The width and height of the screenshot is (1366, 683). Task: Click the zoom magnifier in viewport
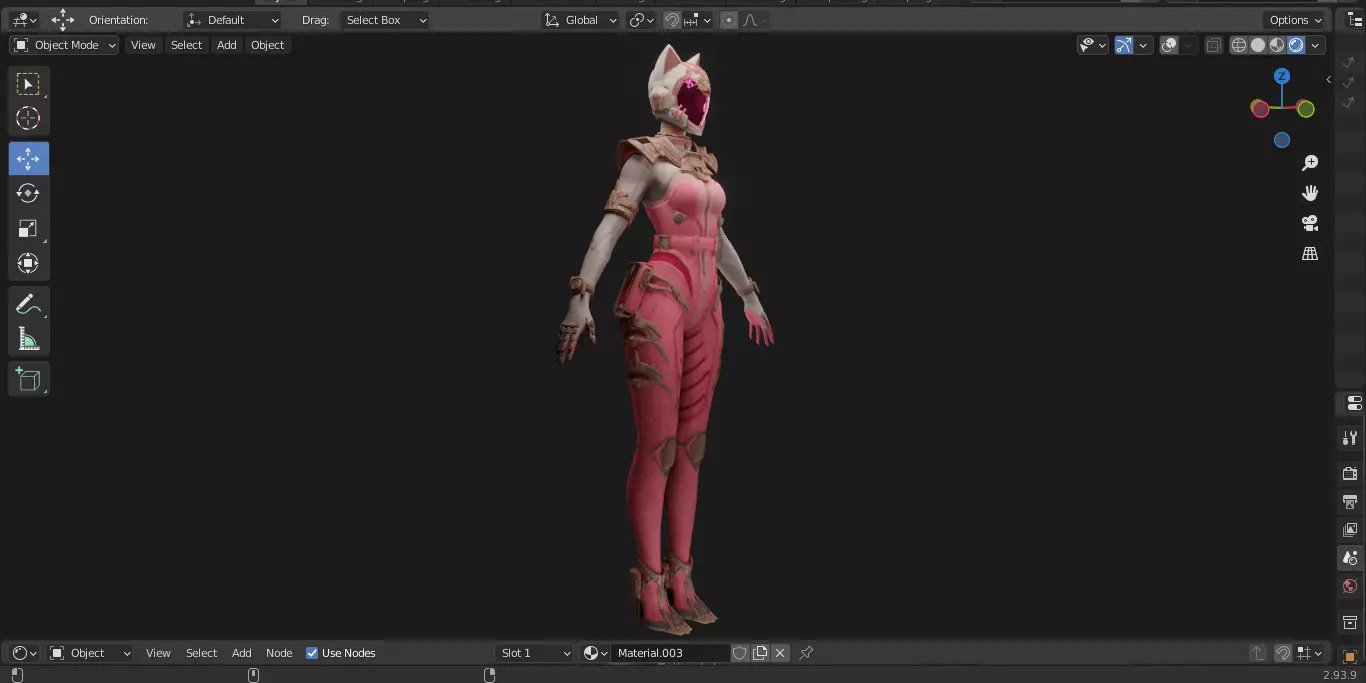(x=1310, y=163)
